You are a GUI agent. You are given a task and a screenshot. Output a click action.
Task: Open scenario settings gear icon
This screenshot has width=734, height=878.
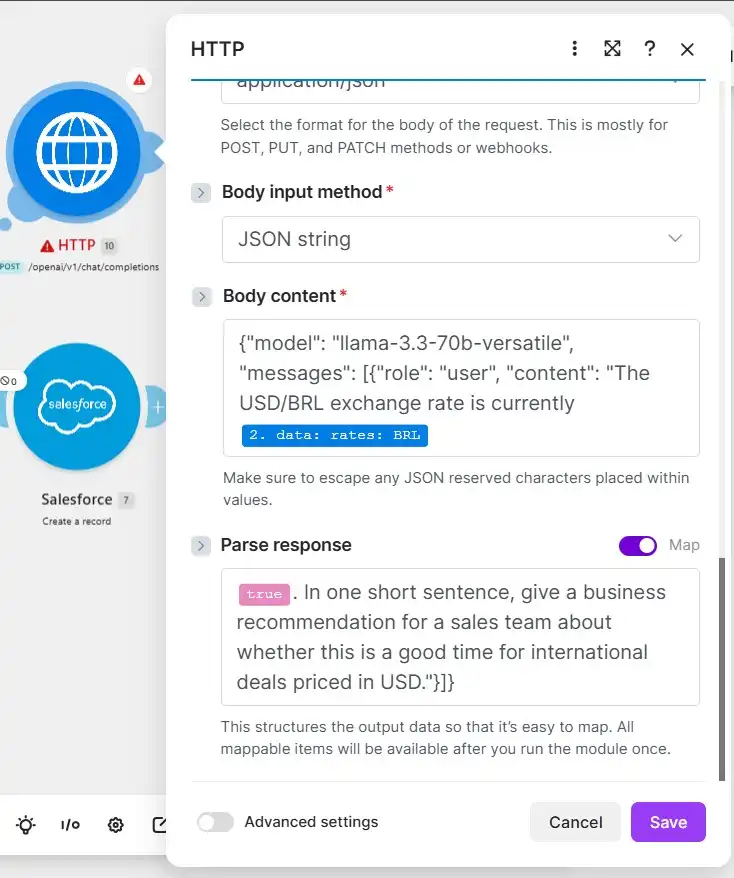click(x=116, y=824)
